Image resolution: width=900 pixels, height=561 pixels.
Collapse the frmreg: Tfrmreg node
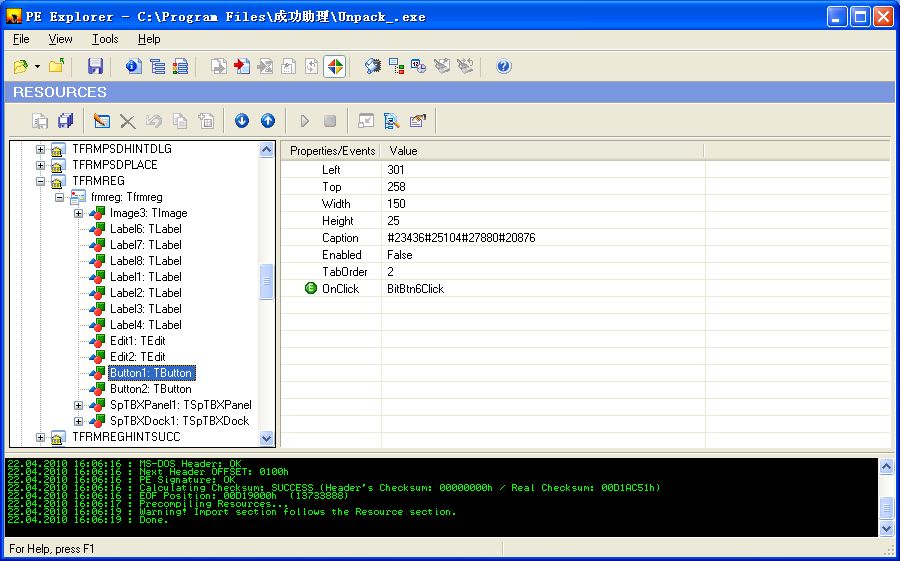click(x=59, y=198)
